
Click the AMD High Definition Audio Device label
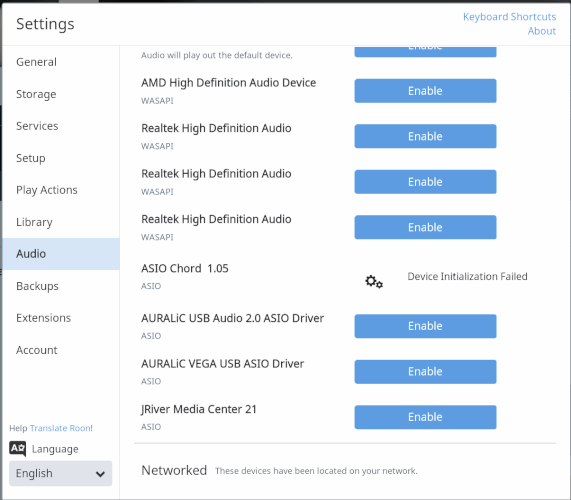pyautogui.click(x=228, y=83)
